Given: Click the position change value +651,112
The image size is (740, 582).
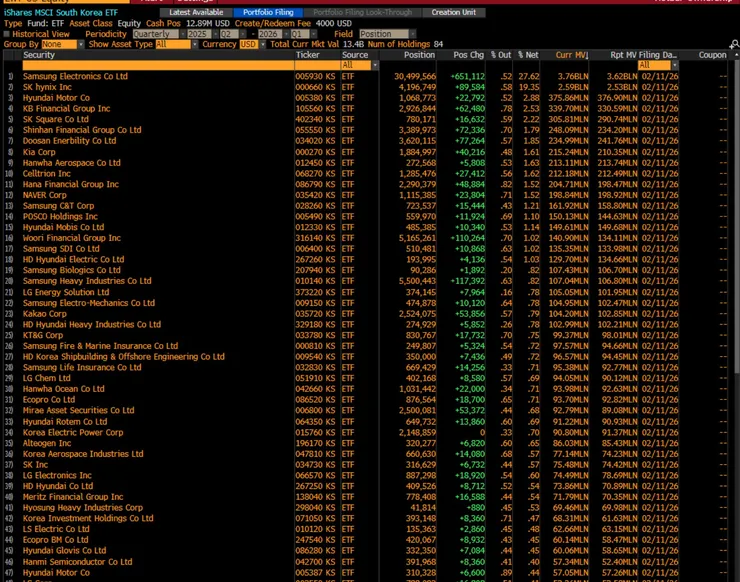Looking at the screenshot, I should coord(468,76).
